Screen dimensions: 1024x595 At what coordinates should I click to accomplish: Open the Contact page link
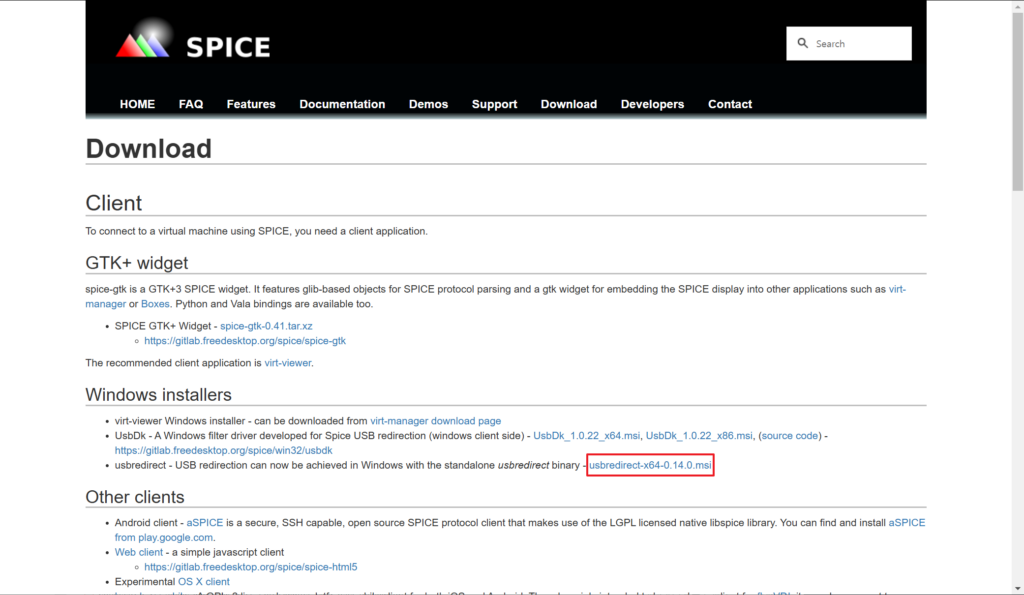pyautogui.click(x=730, y=104)
